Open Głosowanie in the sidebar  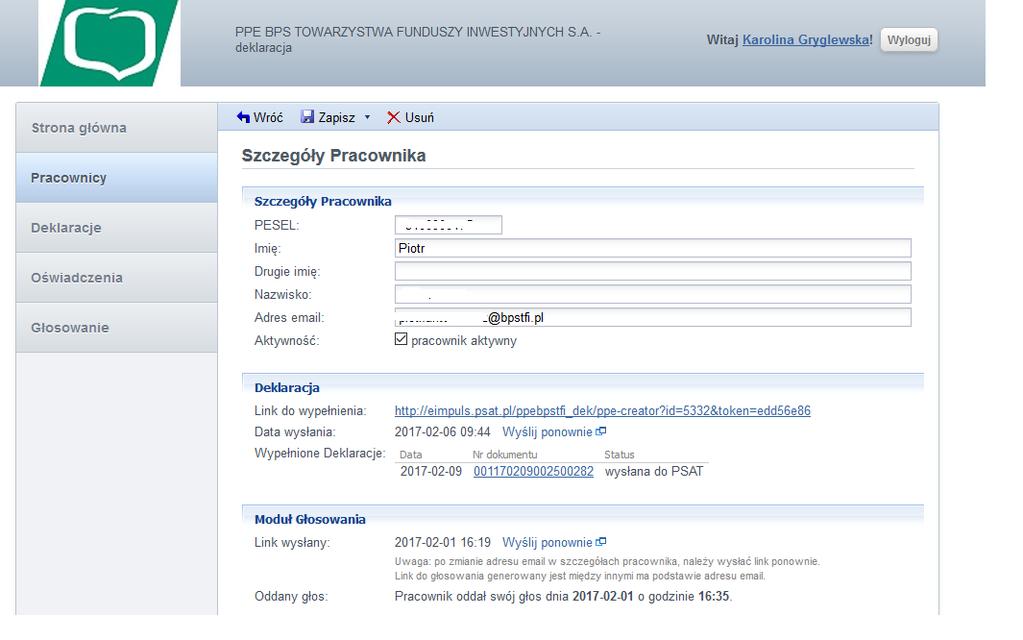[117, 328]
